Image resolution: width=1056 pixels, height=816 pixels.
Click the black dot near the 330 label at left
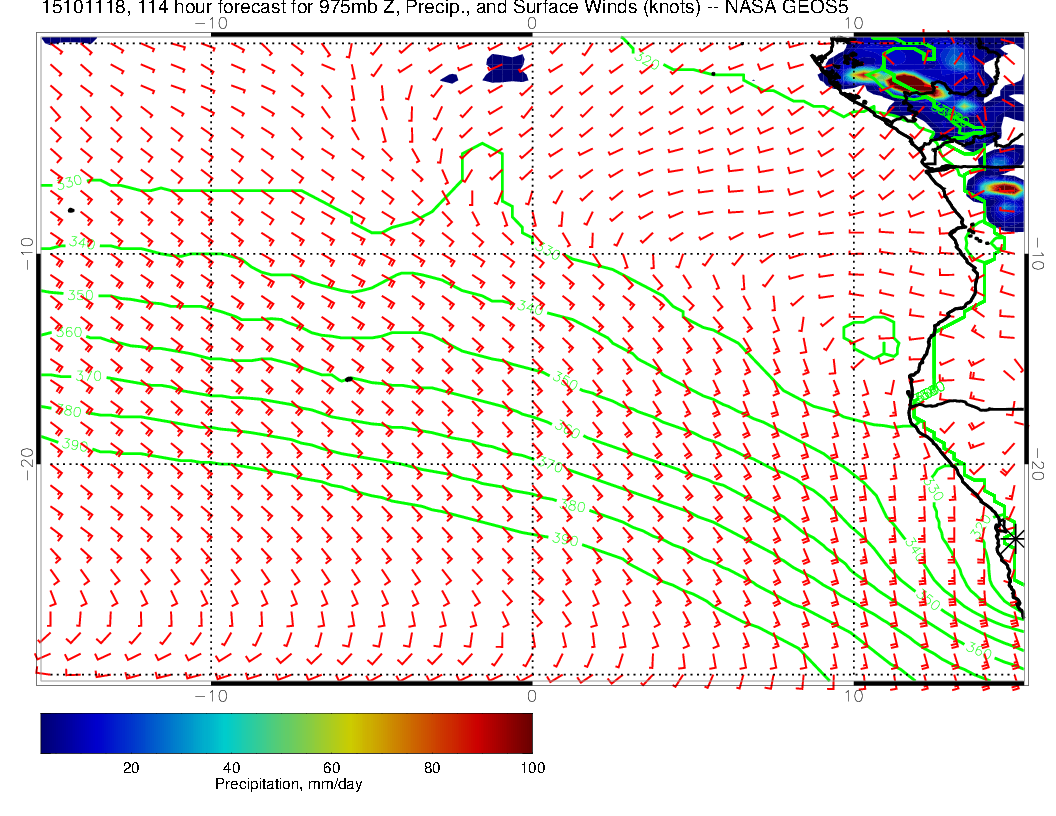click(71, 210)
